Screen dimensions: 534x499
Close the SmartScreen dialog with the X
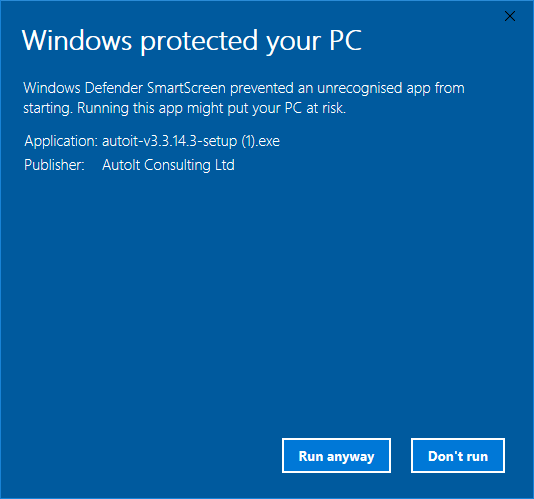tap(509, 16)
